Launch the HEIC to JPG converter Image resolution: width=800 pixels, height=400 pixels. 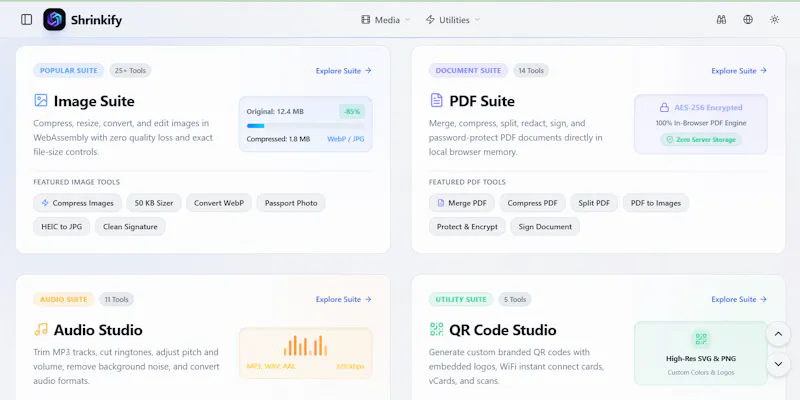click(x=62, y=227)
